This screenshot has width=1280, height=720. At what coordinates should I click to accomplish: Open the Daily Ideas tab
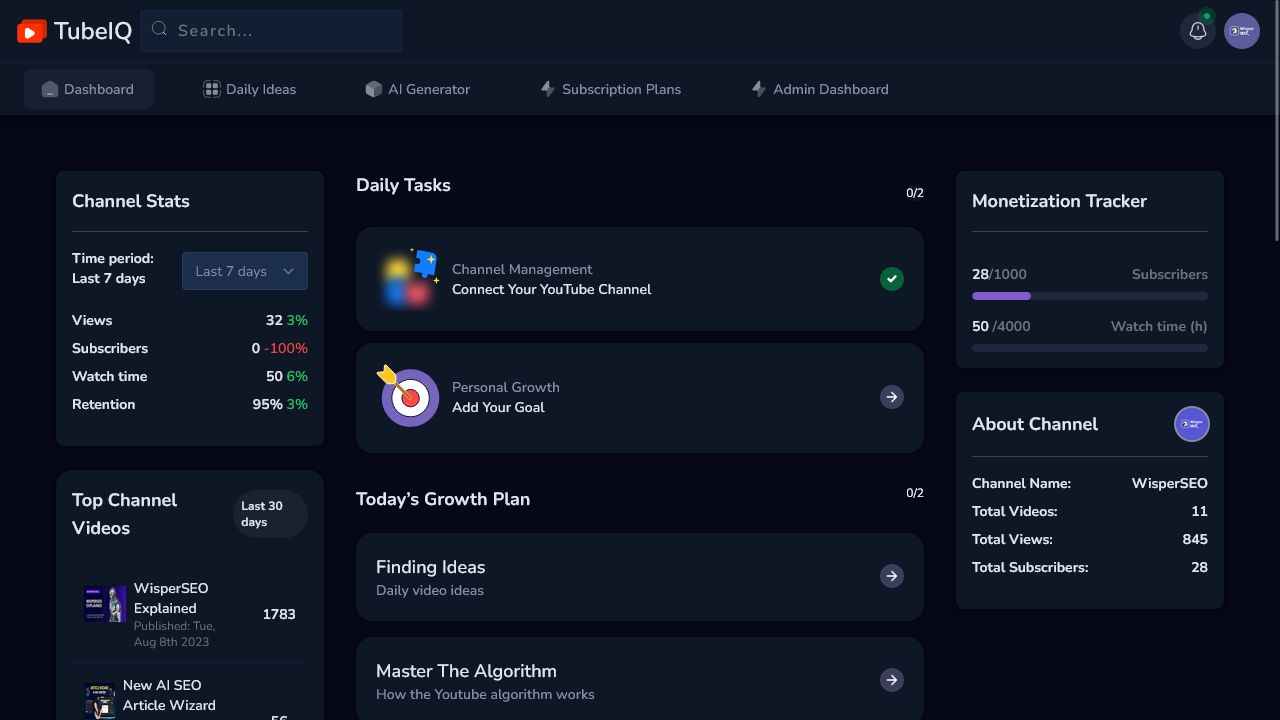[x=249, y=89]
